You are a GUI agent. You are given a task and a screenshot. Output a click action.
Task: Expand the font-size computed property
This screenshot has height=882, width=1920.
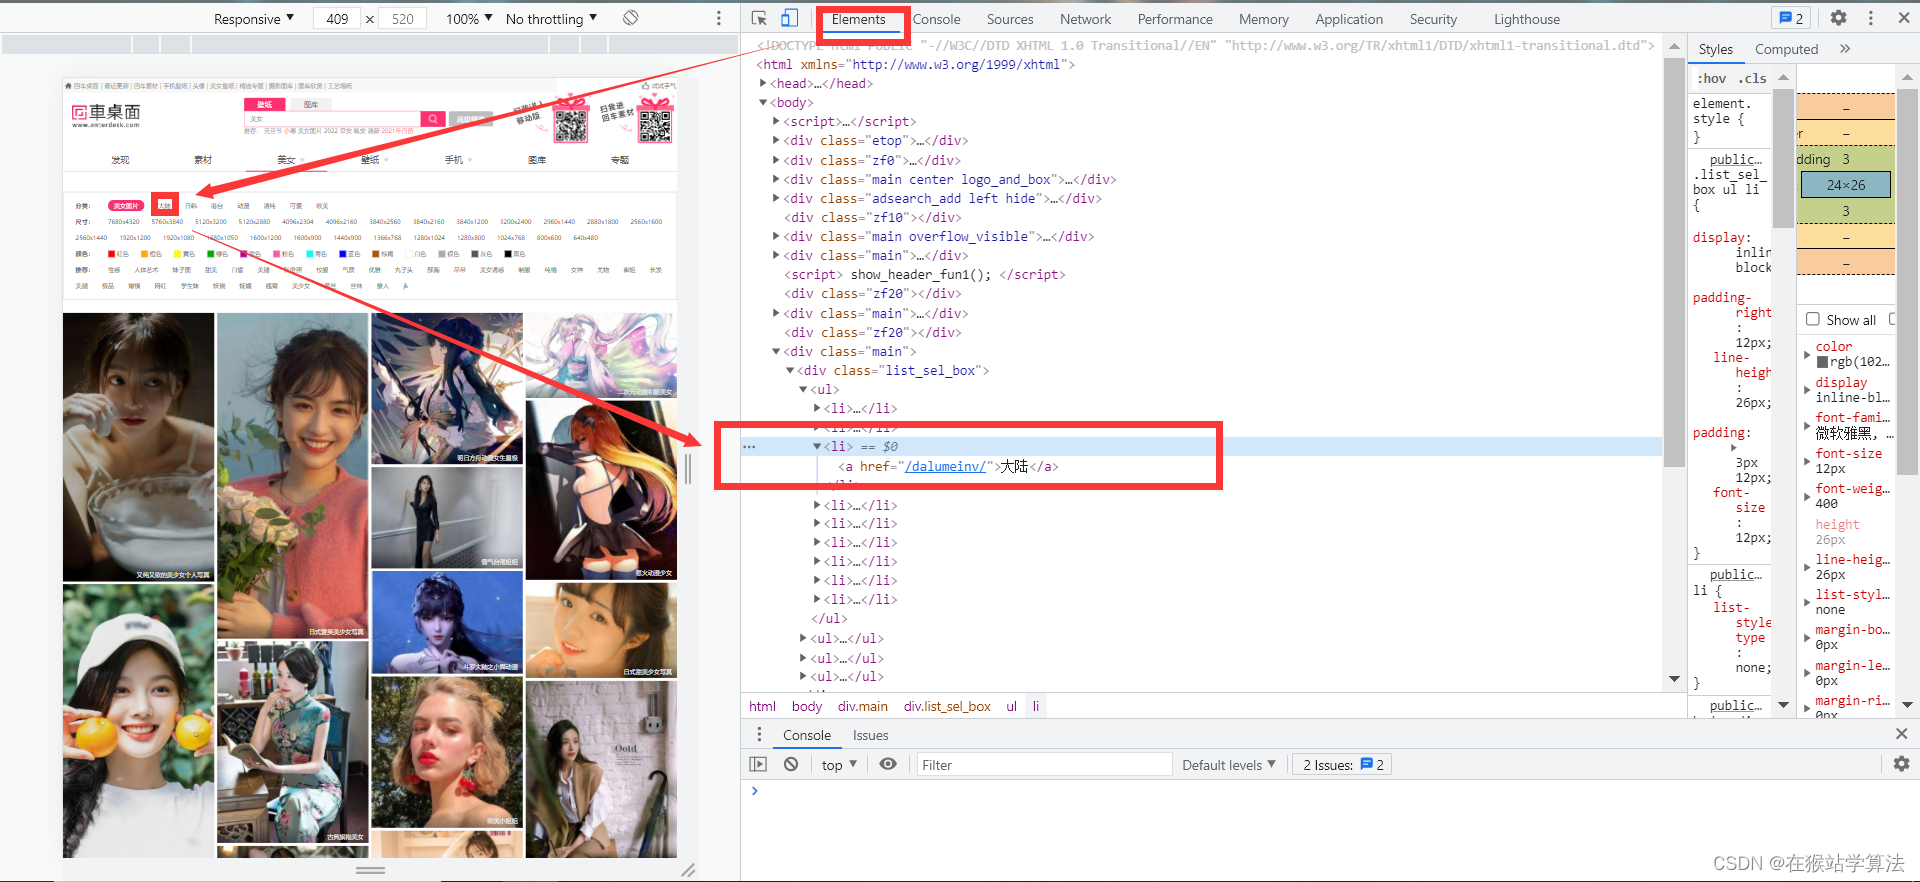click(x=1807, y=461)
